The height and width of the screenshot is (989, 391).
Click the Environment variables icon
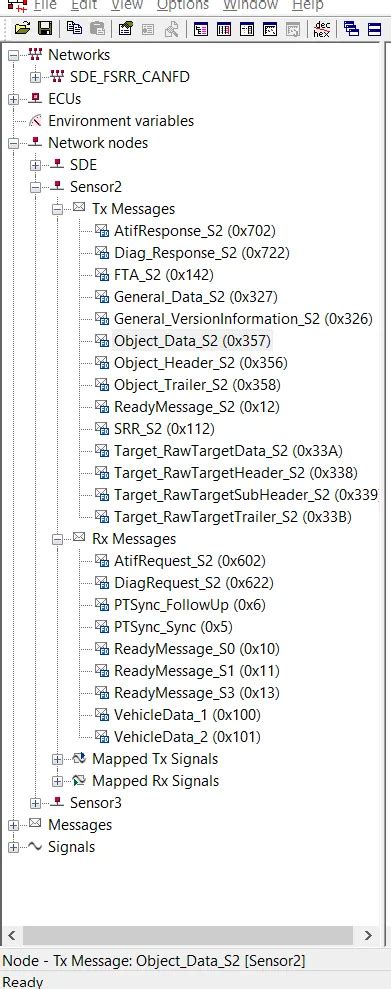[35, 120]
